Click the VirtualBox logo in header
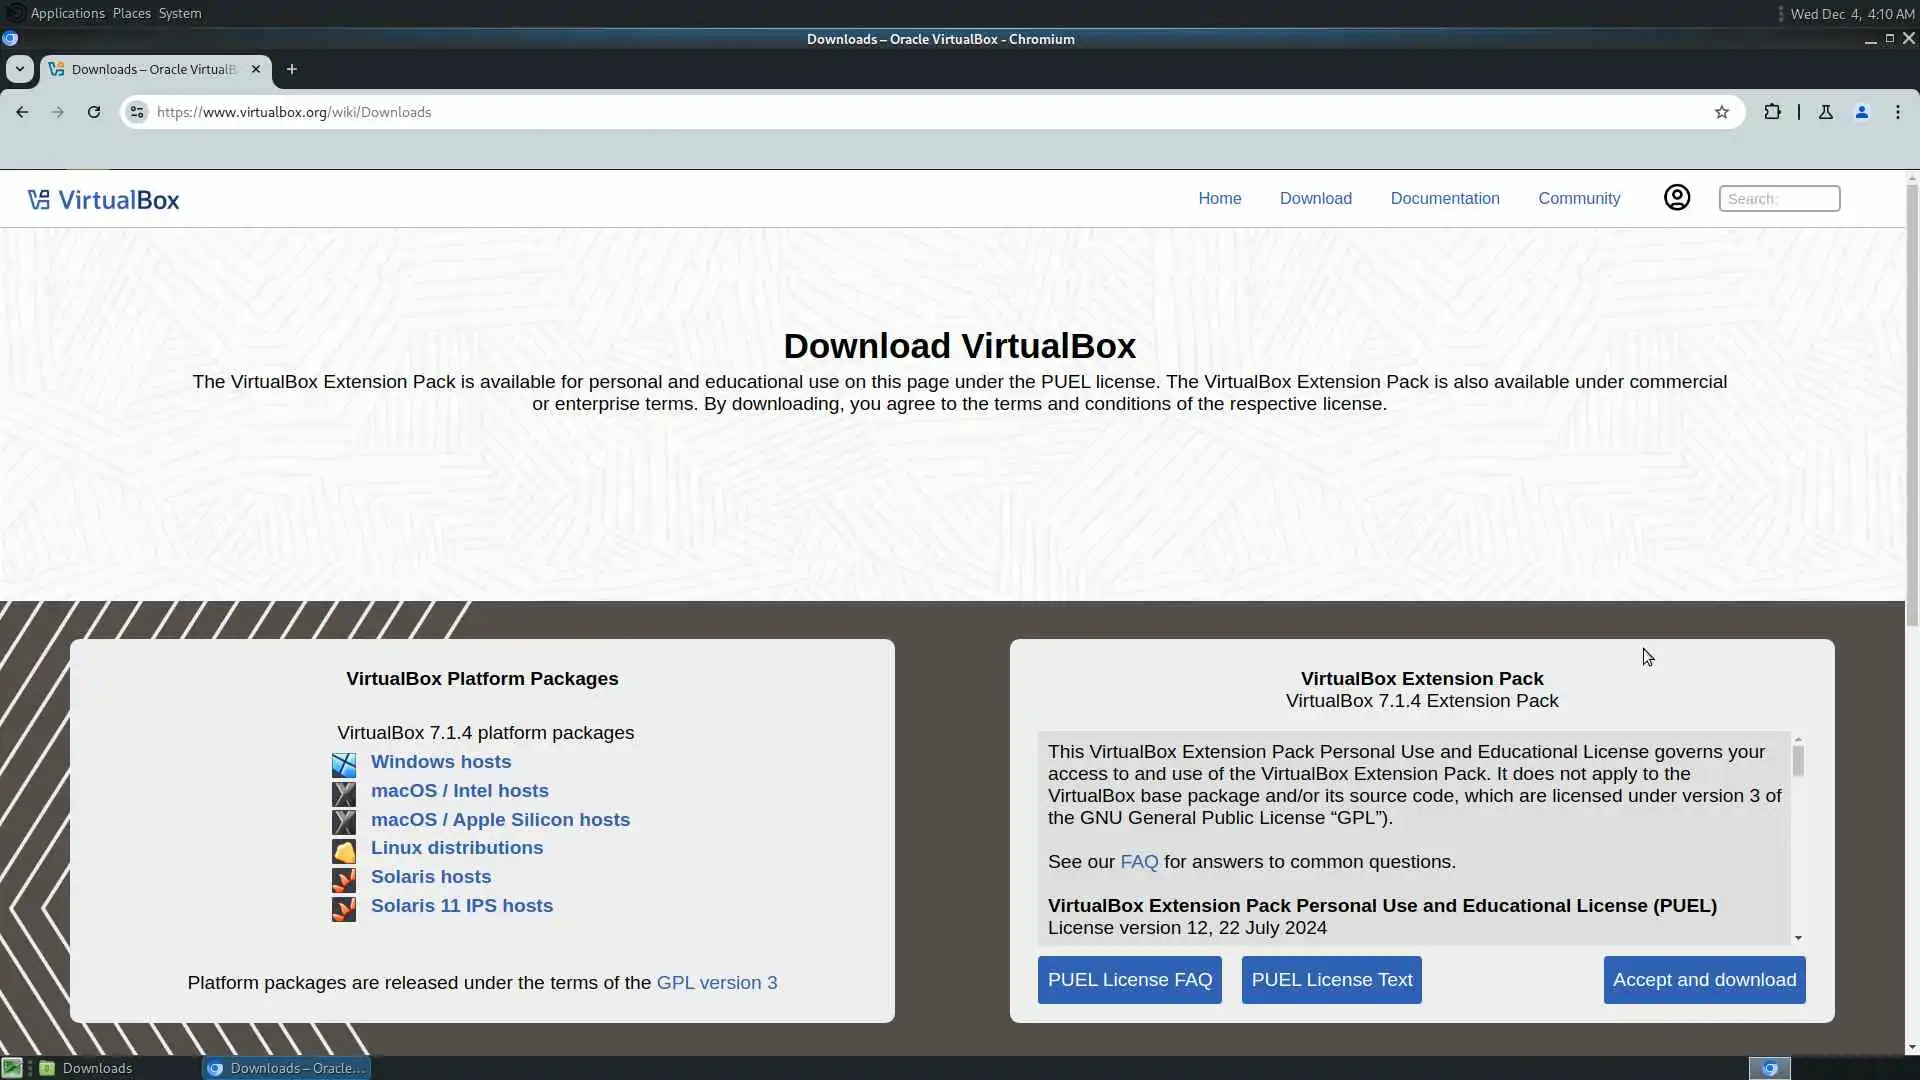Viewport: 1920px width, 1080px height. click(x=104, y=200)
